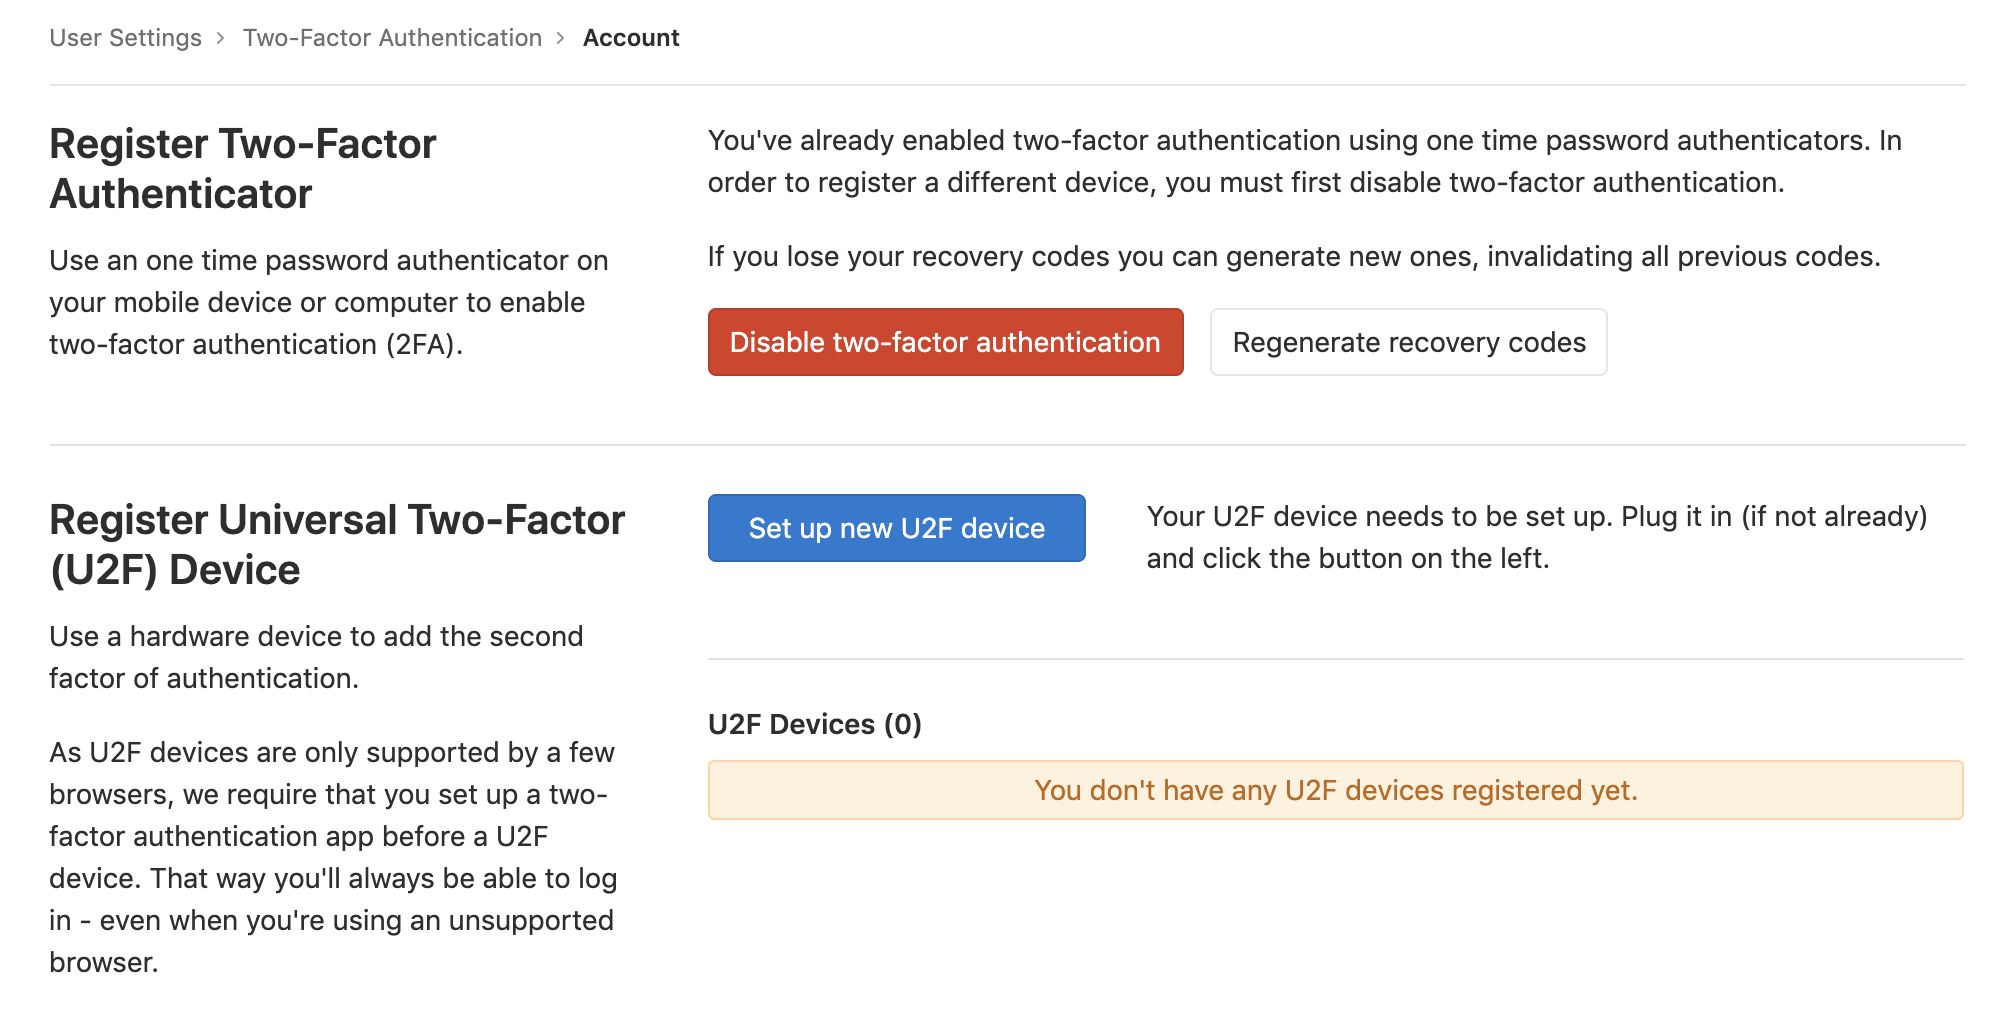This screenshot has height=1020, width=2008.
Task: Click chevron separator before Account breadcrumb
Action: pyautogui.click(x=561, y=38)
